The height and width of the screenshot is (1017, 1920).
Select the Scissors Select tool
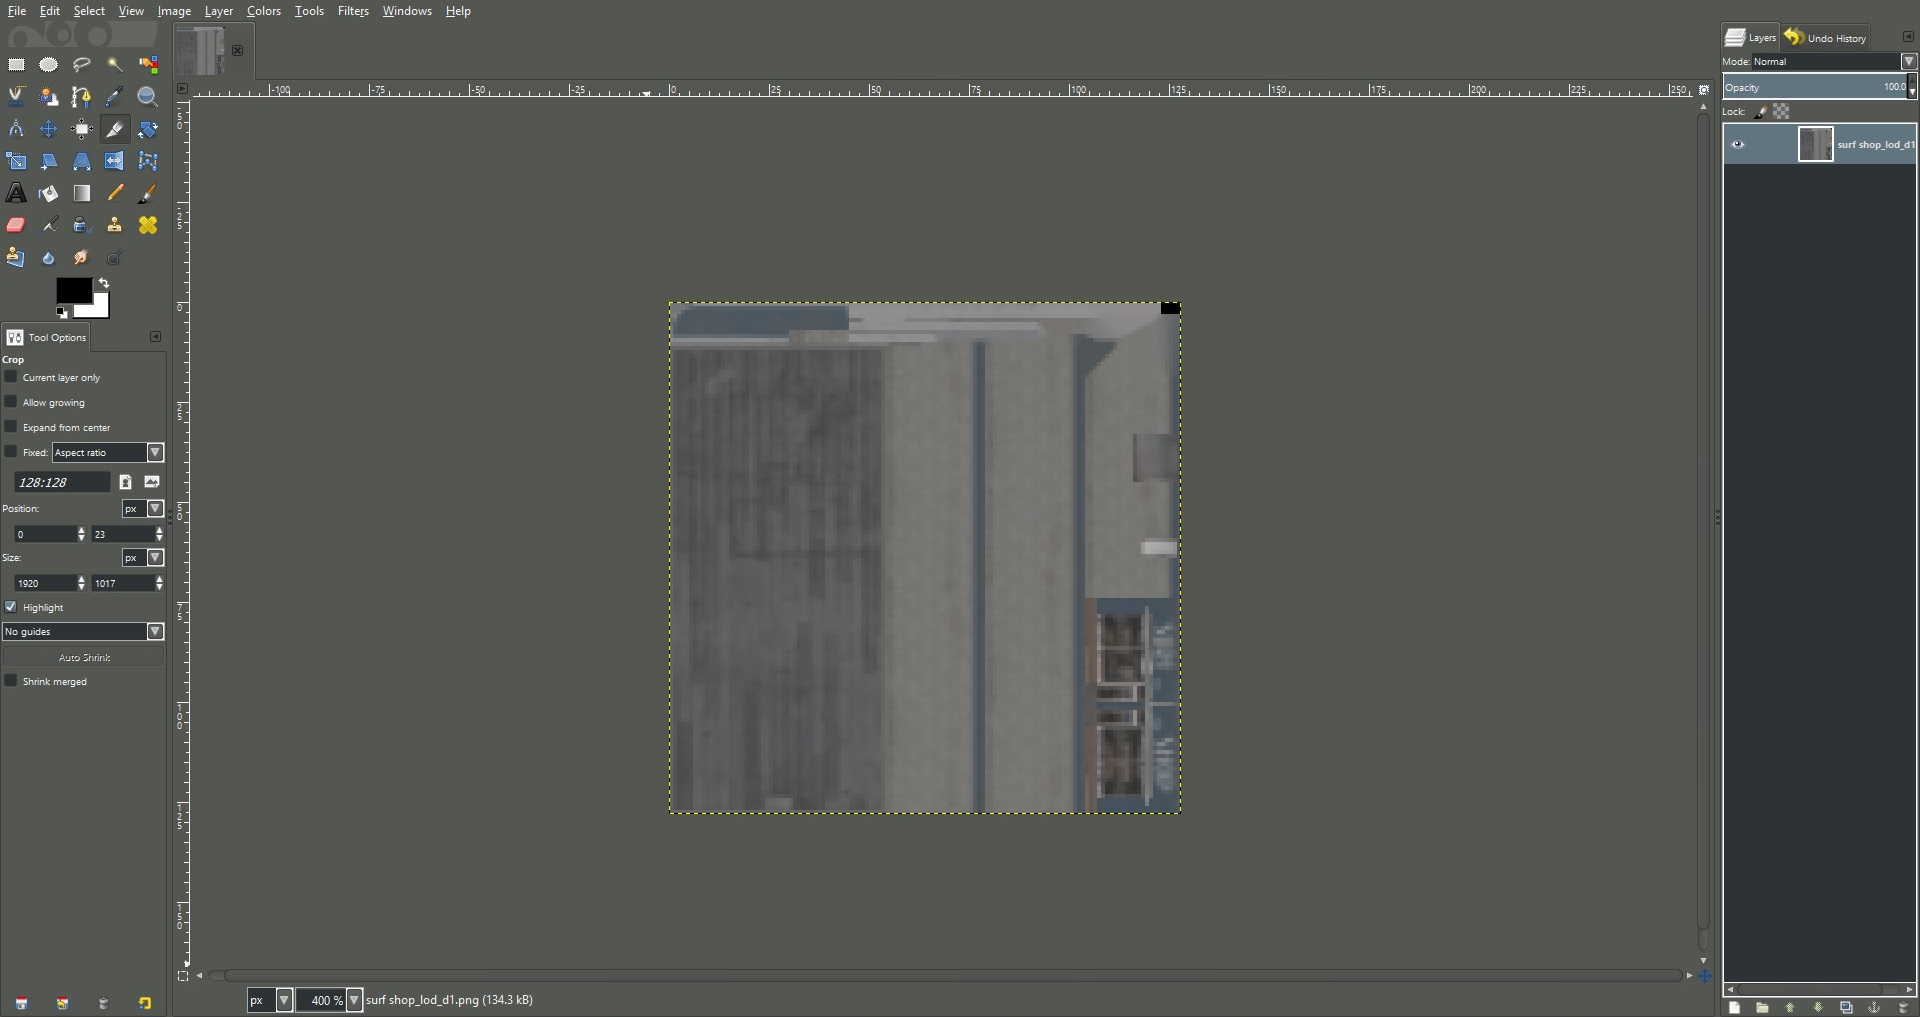pyautogui.click(x=16, y=97)
